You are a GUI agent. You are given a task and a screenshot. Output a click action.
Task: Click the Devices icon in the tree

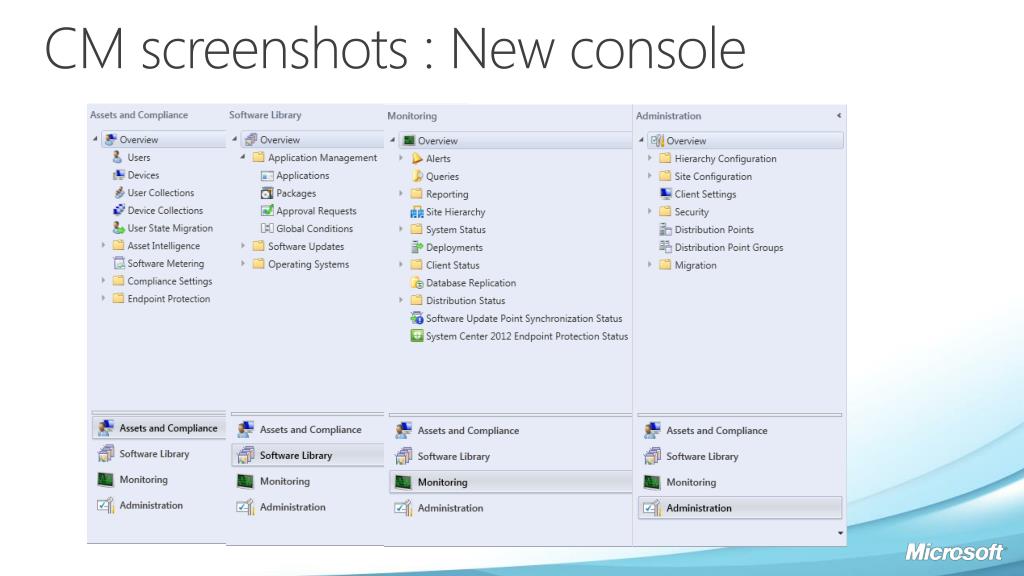118,175
